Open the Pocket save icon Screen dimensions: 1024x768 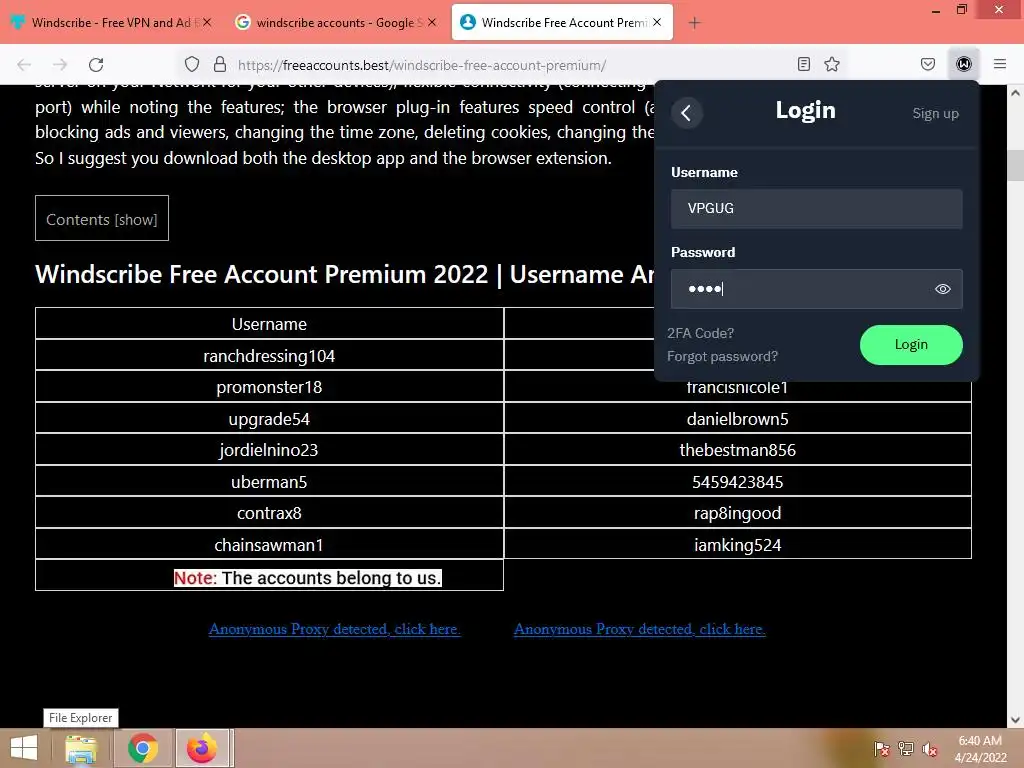point(927,64)
